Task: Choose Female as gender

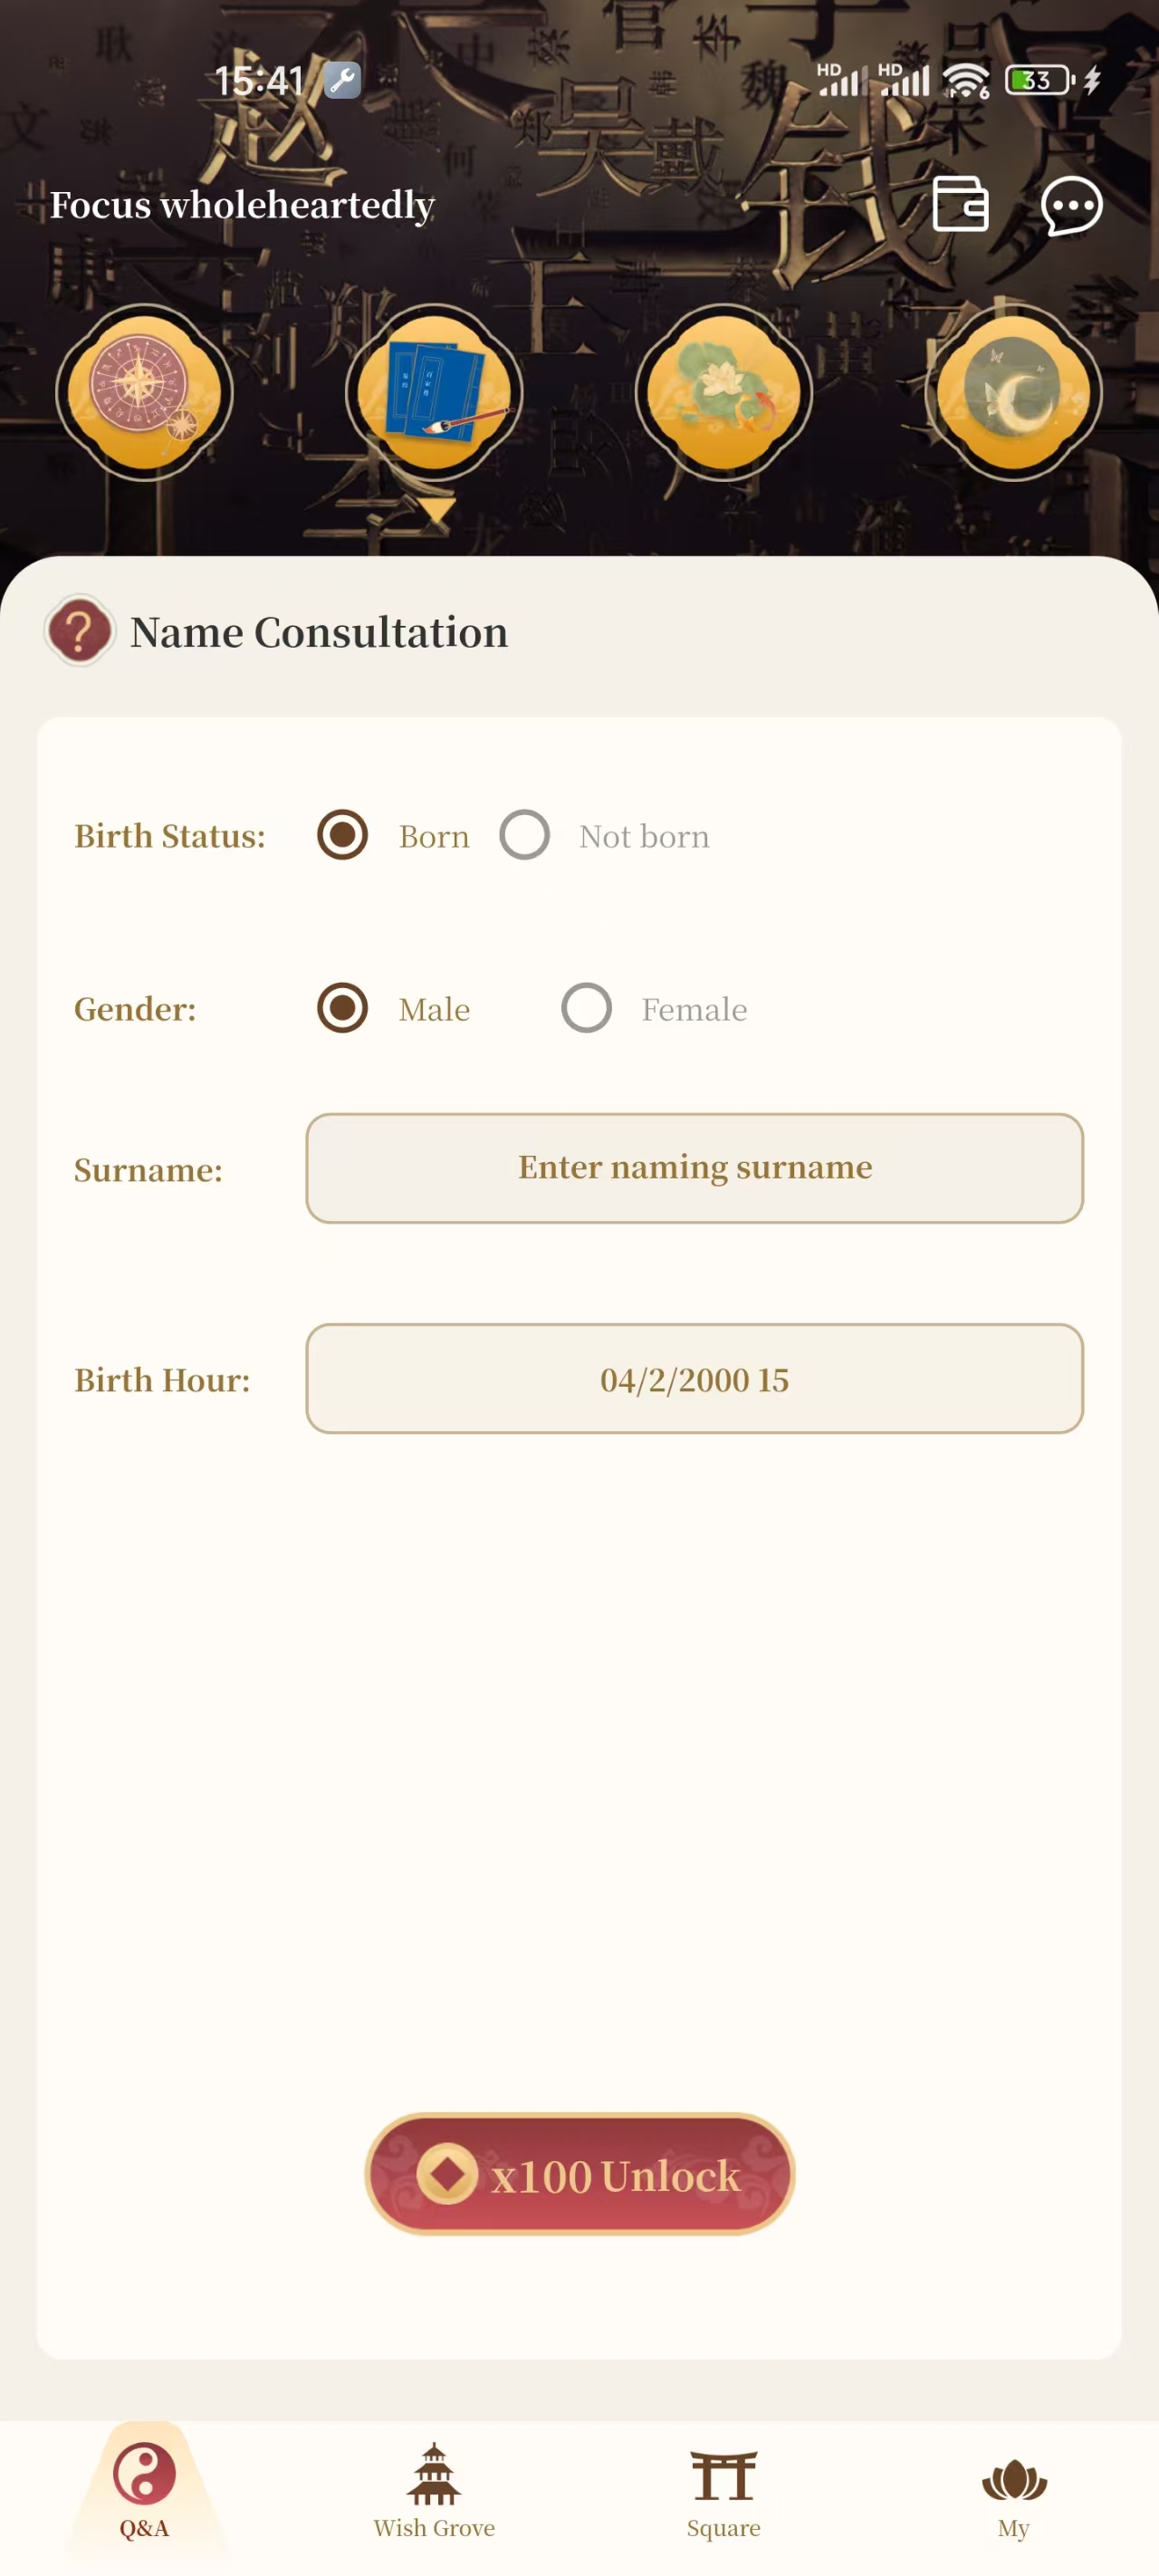Action: [587, 1008]
